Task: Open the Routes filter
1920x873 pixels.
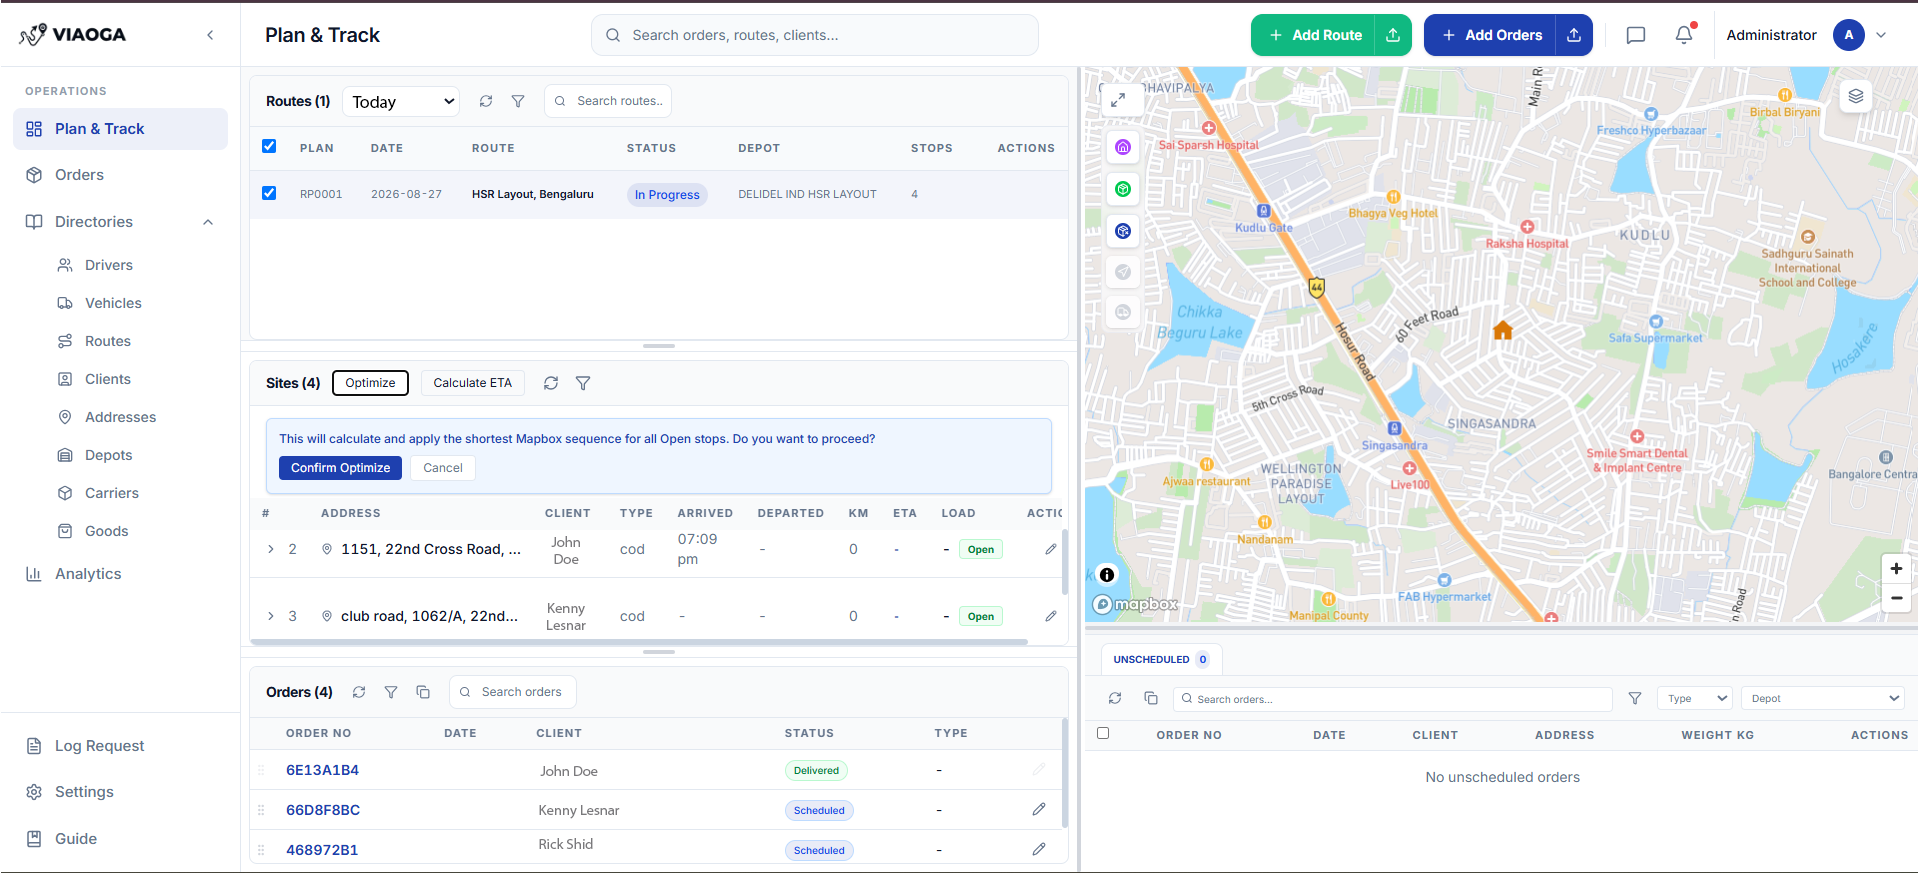Action: coord(518,101)
